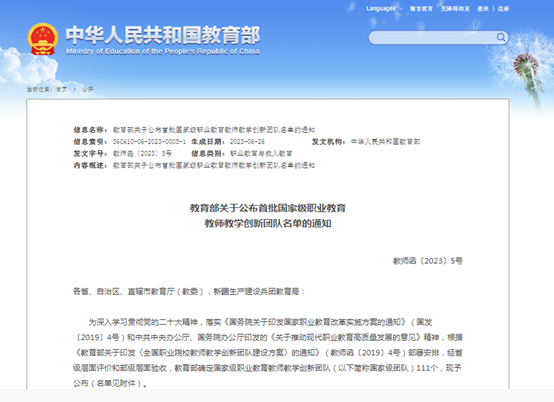
Task: Click the category value 职业教育与成人教育
Action: click(x=261, y=153)
